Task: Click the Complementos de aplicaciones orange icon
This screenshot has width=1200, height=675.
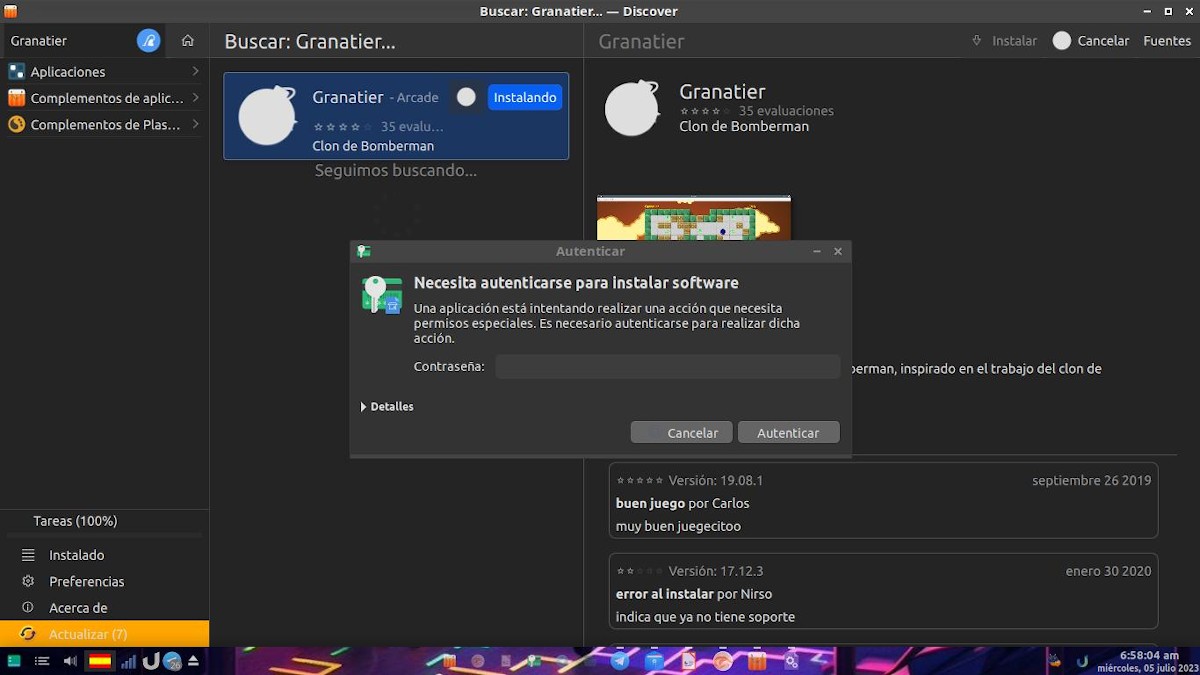Action: pos(16,98)
